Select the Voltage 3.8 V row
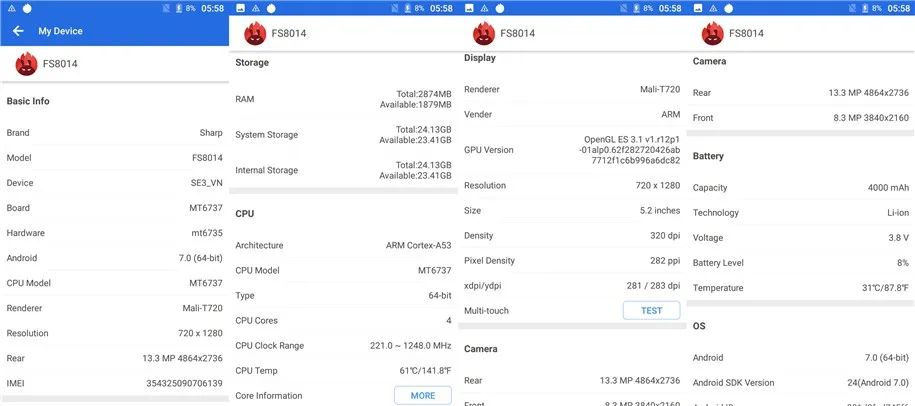This screenshot has height=406, width=915. tap(801, 238)
